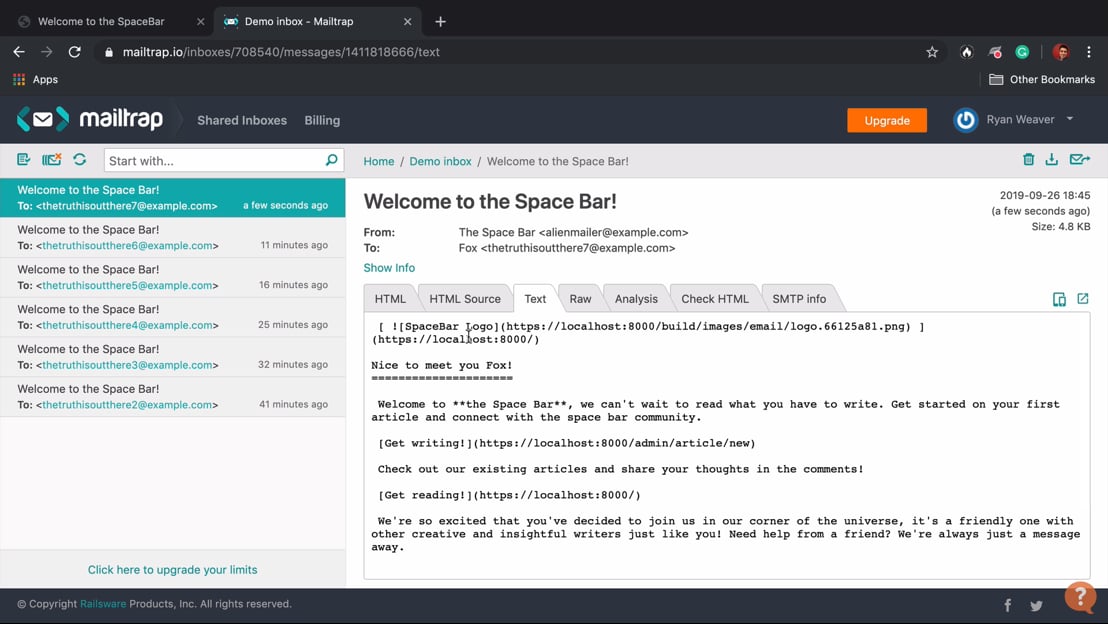
Task: Open message to thetruthisoutthere6@example.com
Action: pyautogui.click(x=172, y=237)
